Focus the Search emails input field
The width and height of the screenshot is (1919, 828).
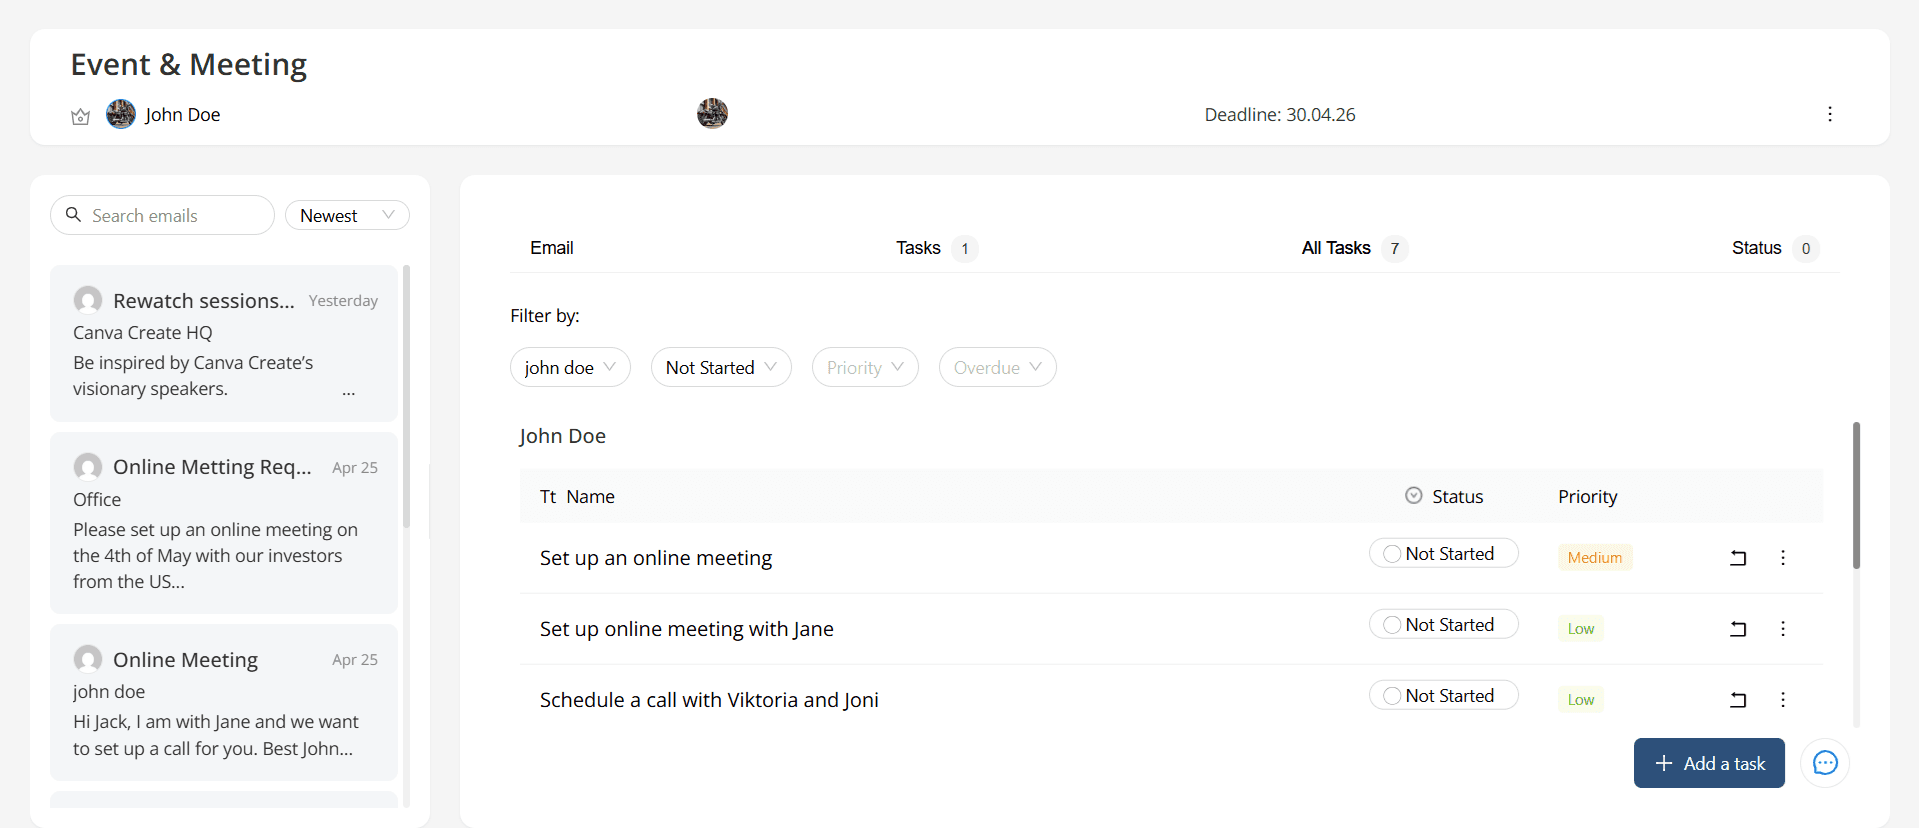pyautogui.click(x=162, y=215)
